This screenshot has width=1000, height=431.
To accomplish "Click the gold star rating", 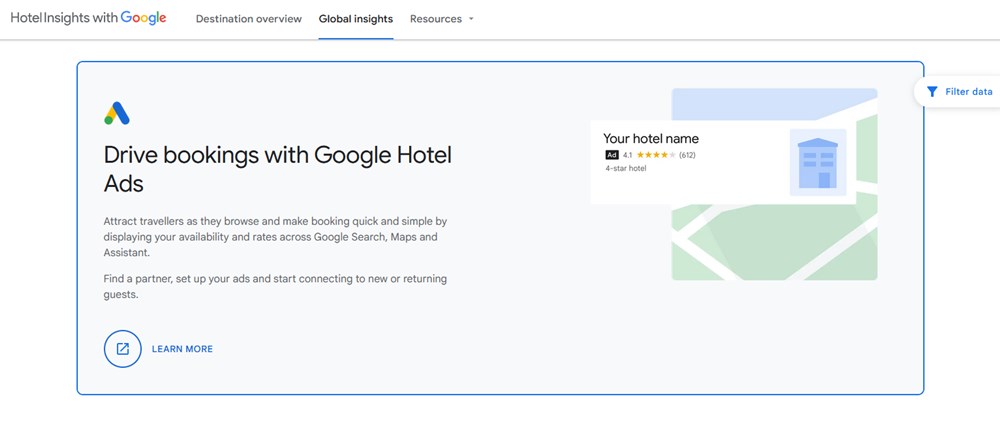I will 656,155.
